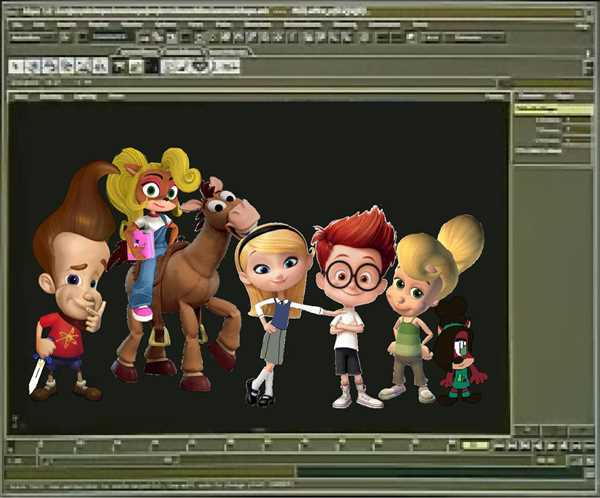Open the viewport Lighting menu

point(85,96)
